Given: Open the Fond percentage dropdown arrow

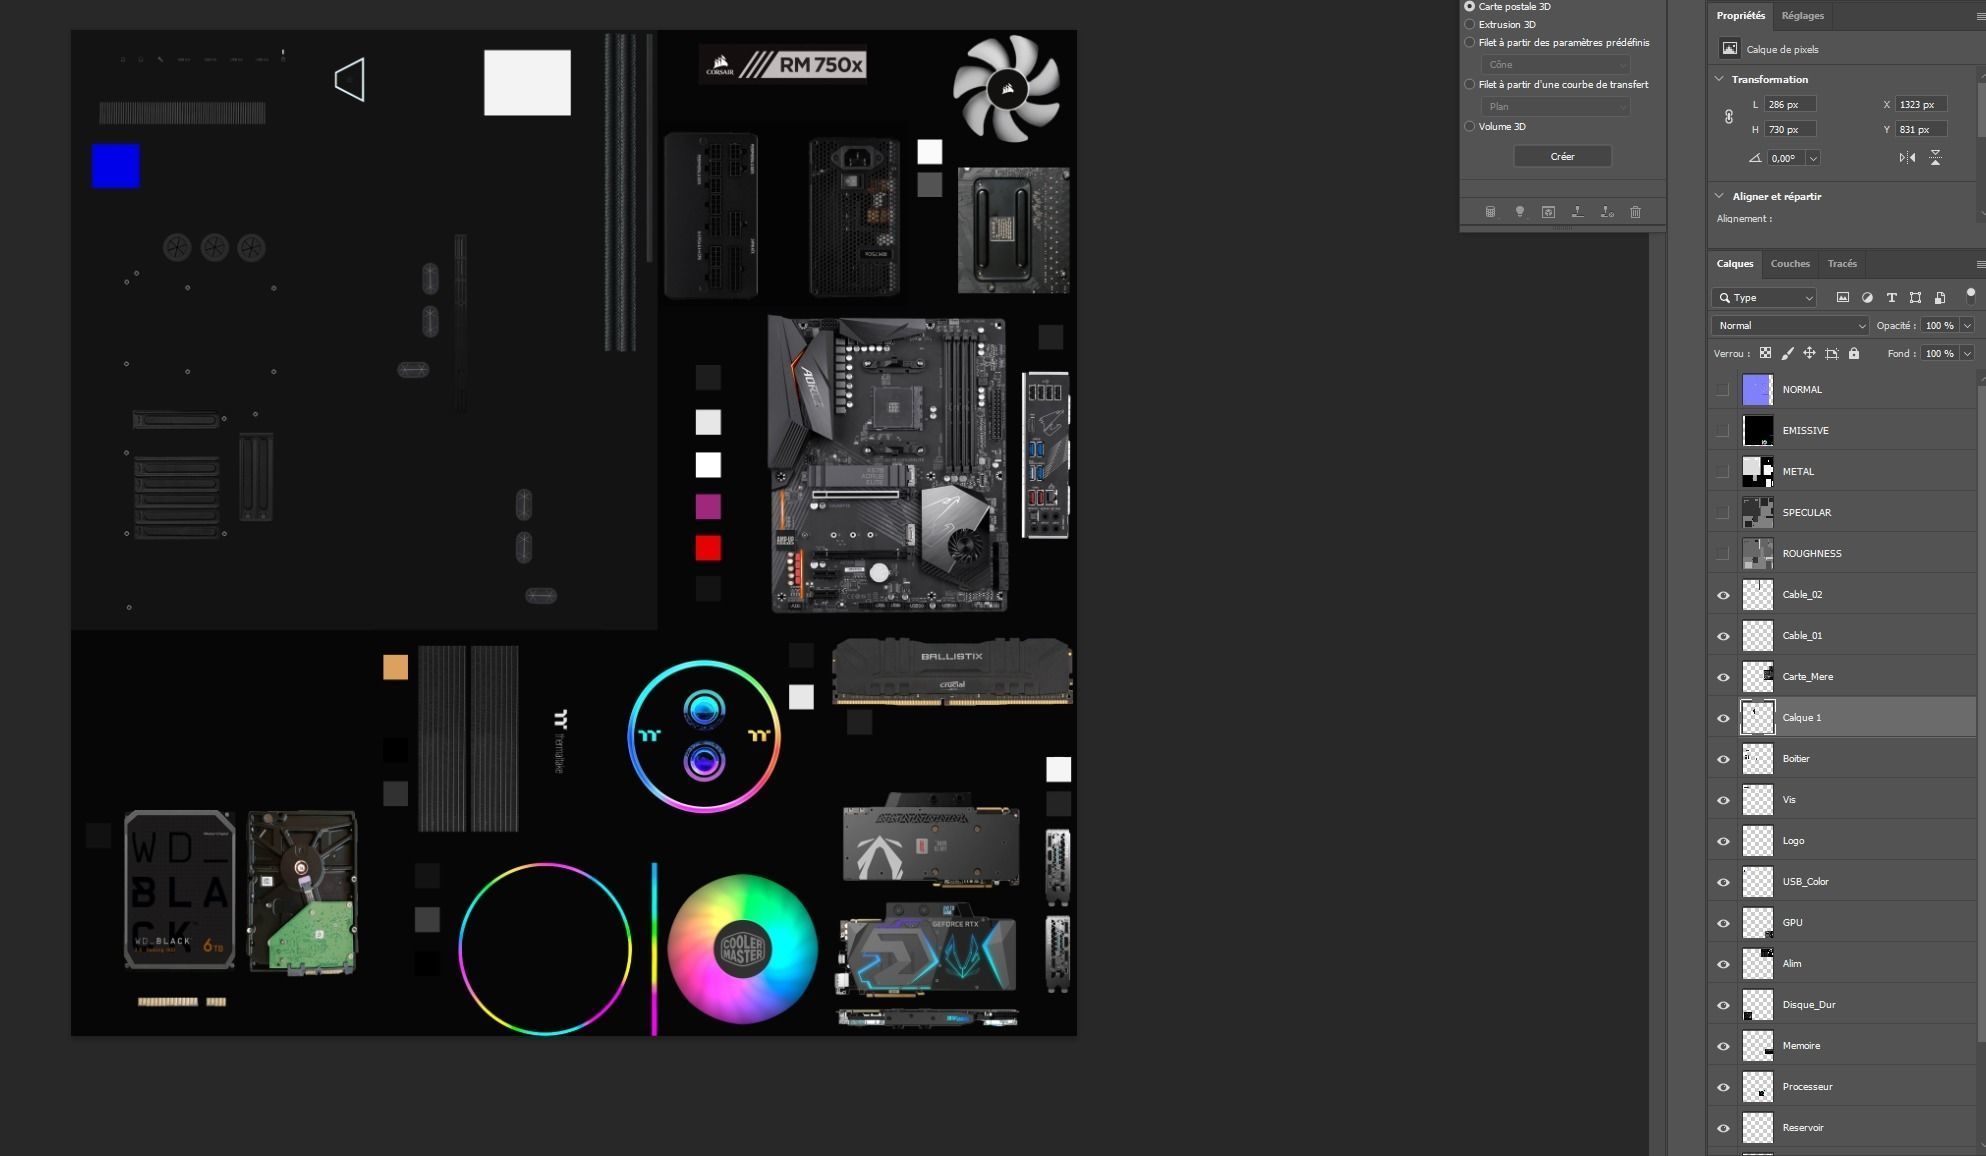Looking at the screenshot, I should [1967, 353].
